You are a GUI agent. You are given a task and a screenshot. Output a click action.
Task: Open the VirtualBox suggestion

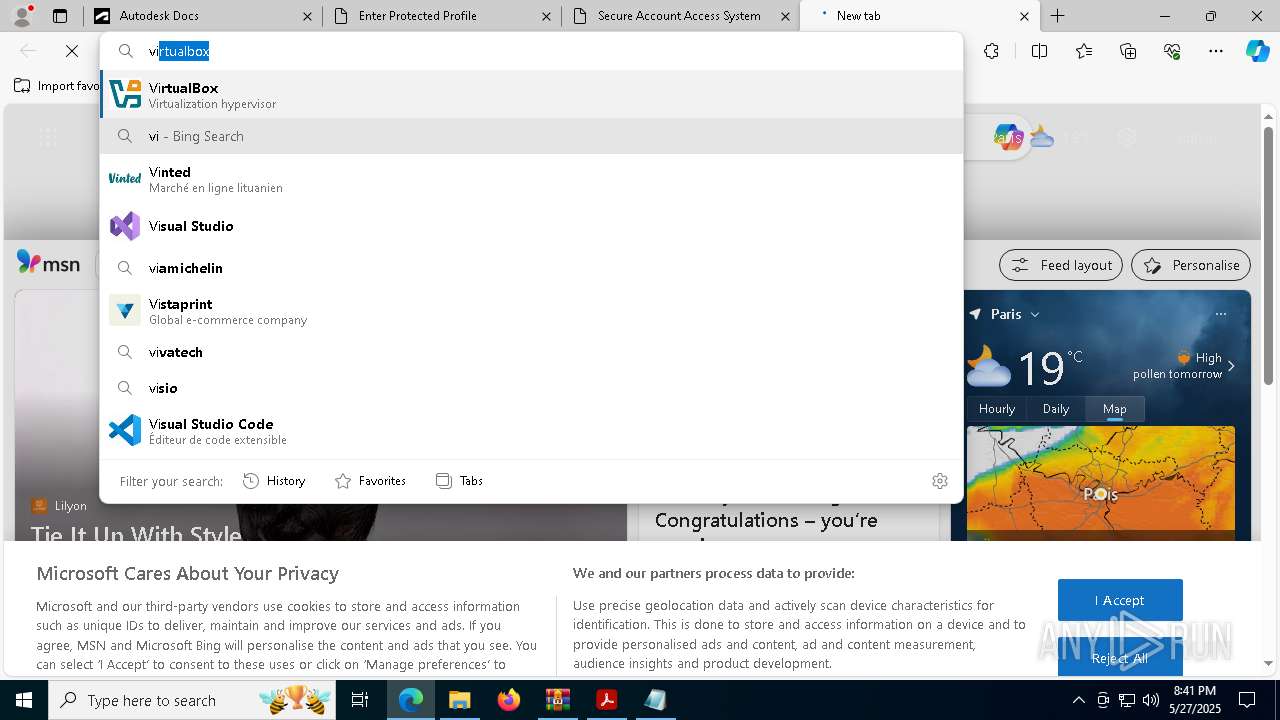coord(531,95)
